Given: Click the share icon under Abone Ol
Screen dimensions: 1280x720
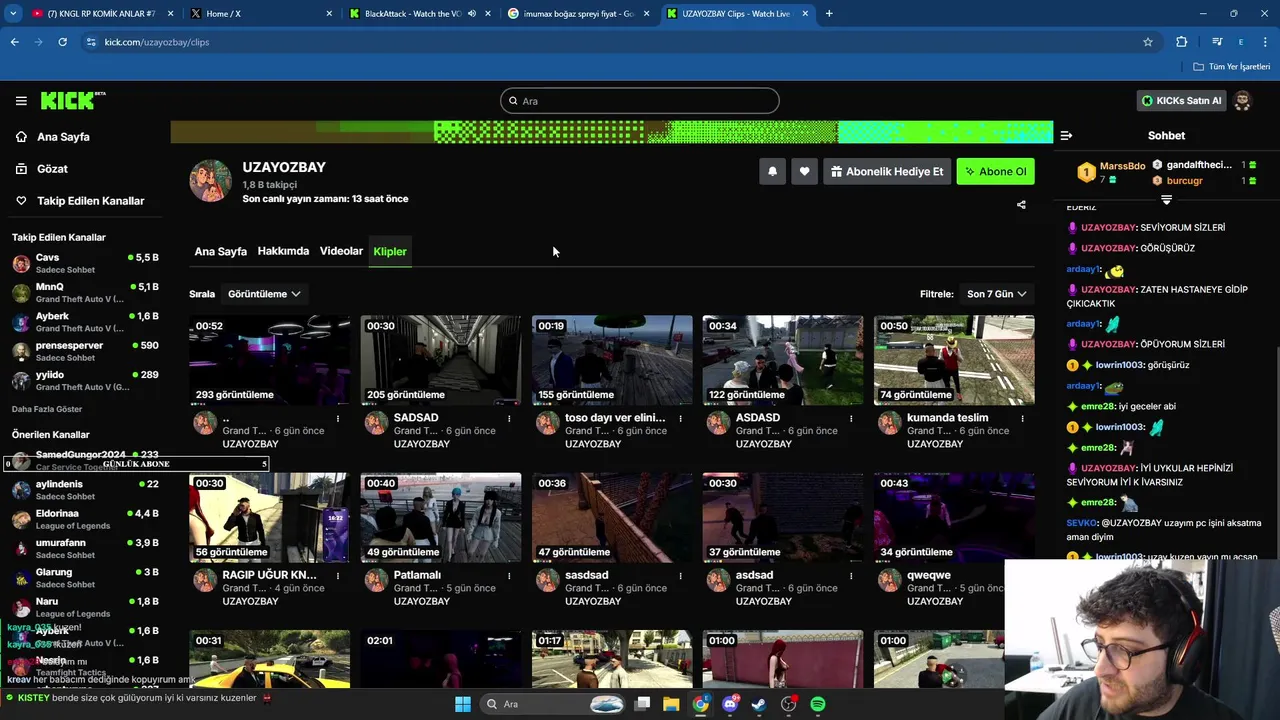Looking at the screenshot, I should [x=1021, y=205].
